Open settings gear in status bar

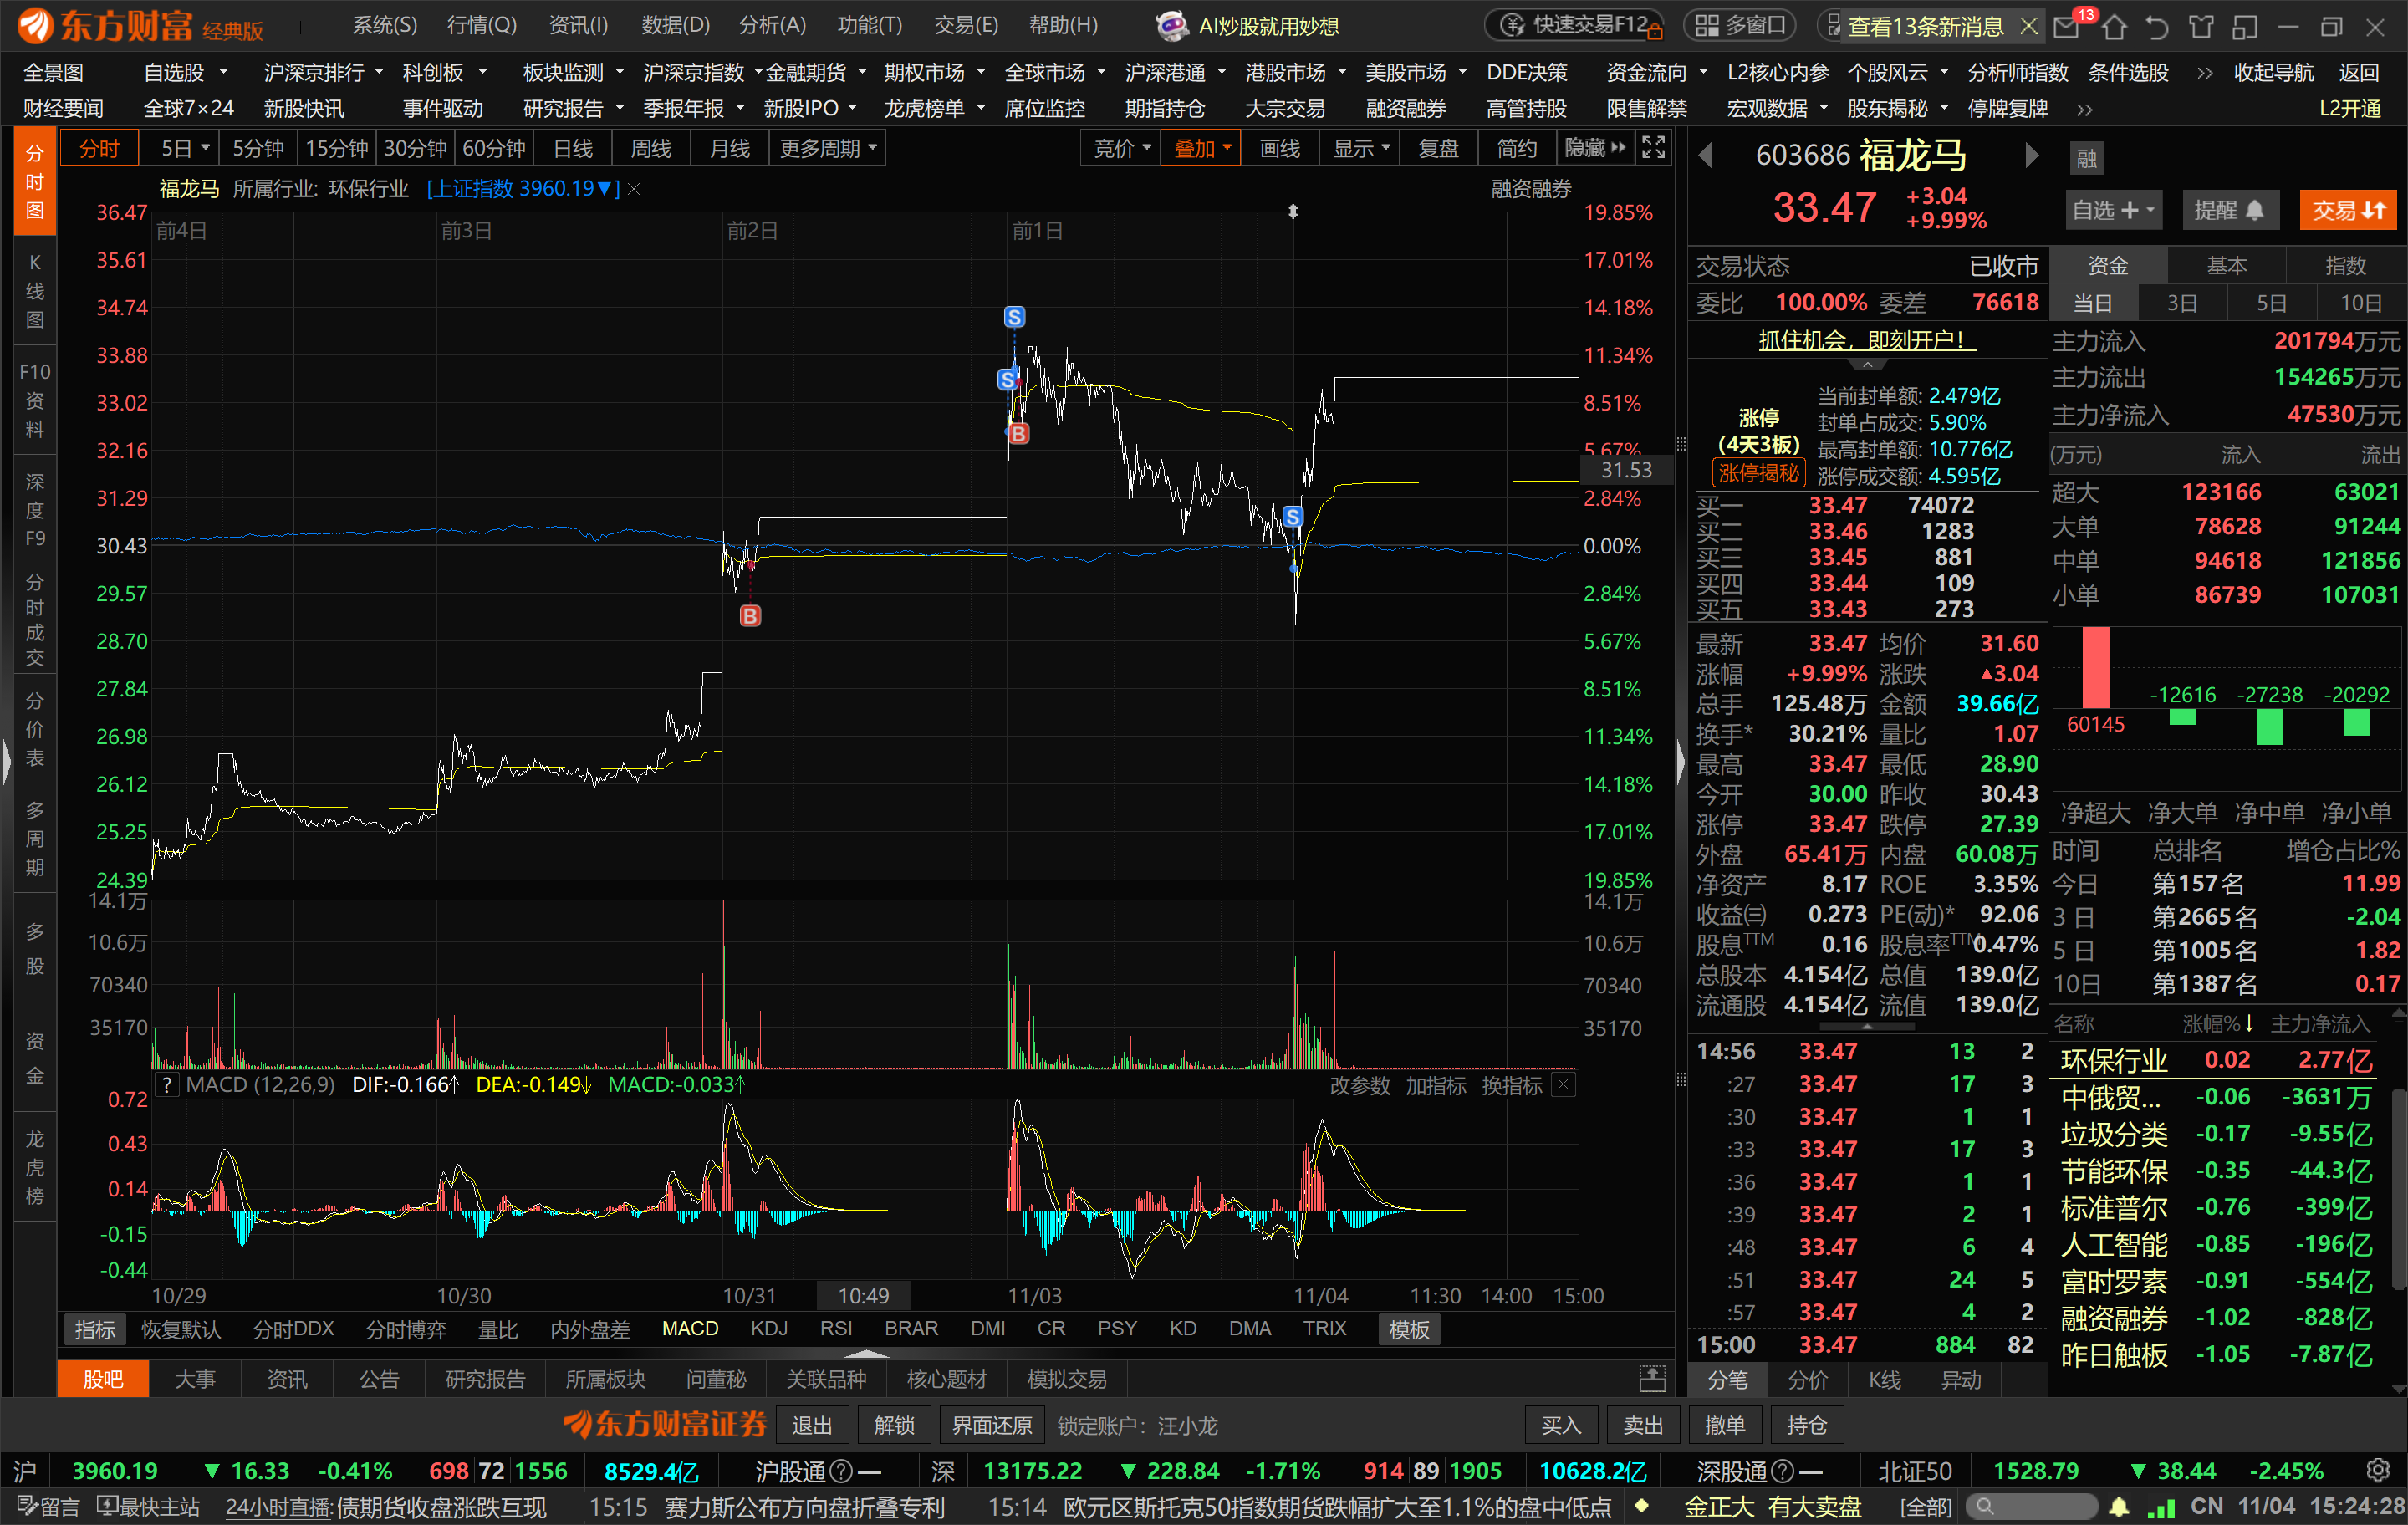pos(2379,1470)
